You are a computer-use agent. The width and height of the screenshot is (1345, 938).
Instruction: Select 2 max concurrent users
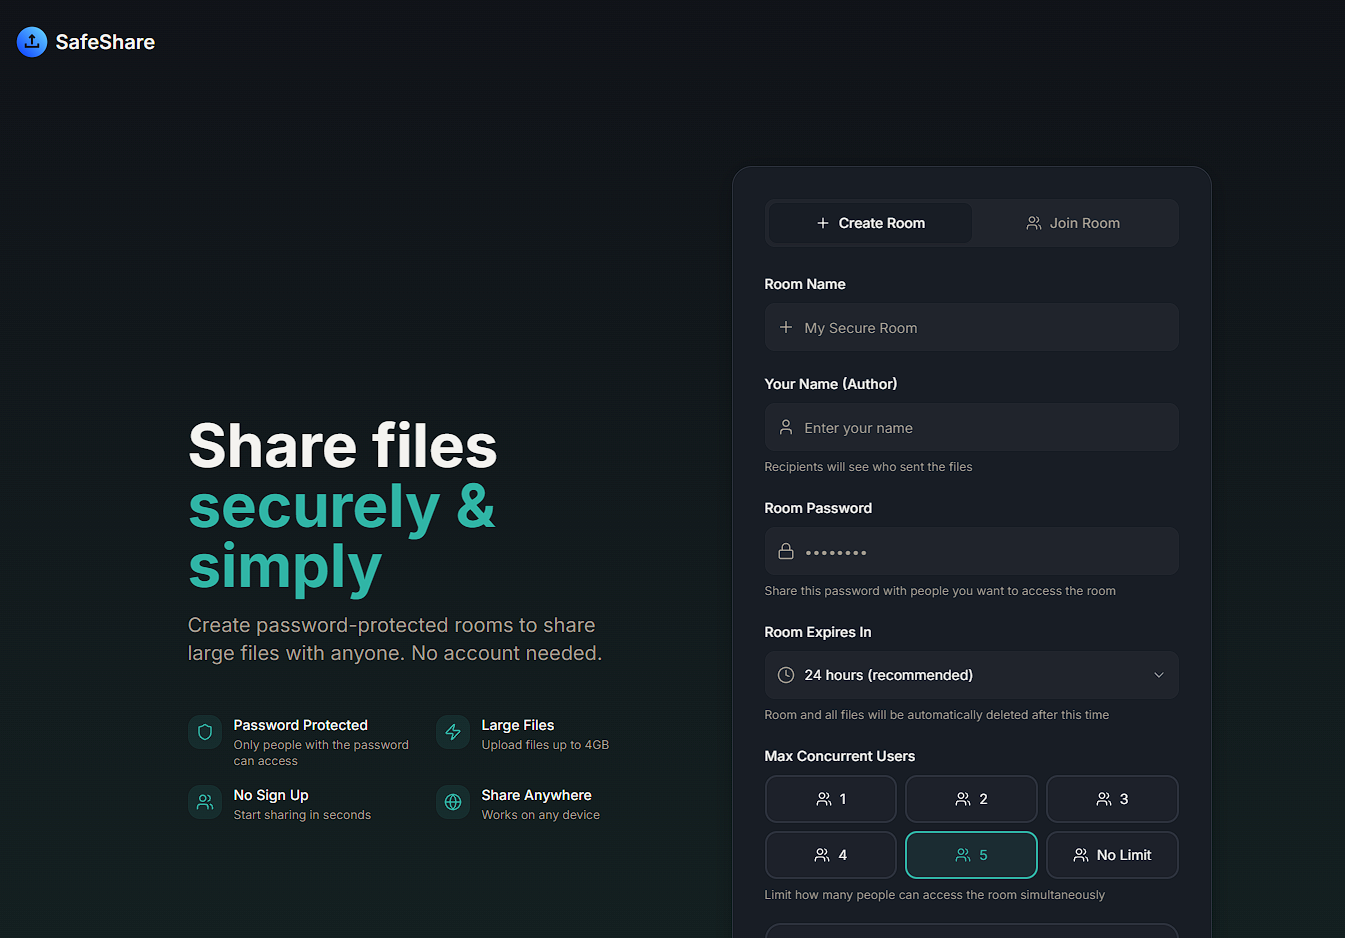(971, 799)
